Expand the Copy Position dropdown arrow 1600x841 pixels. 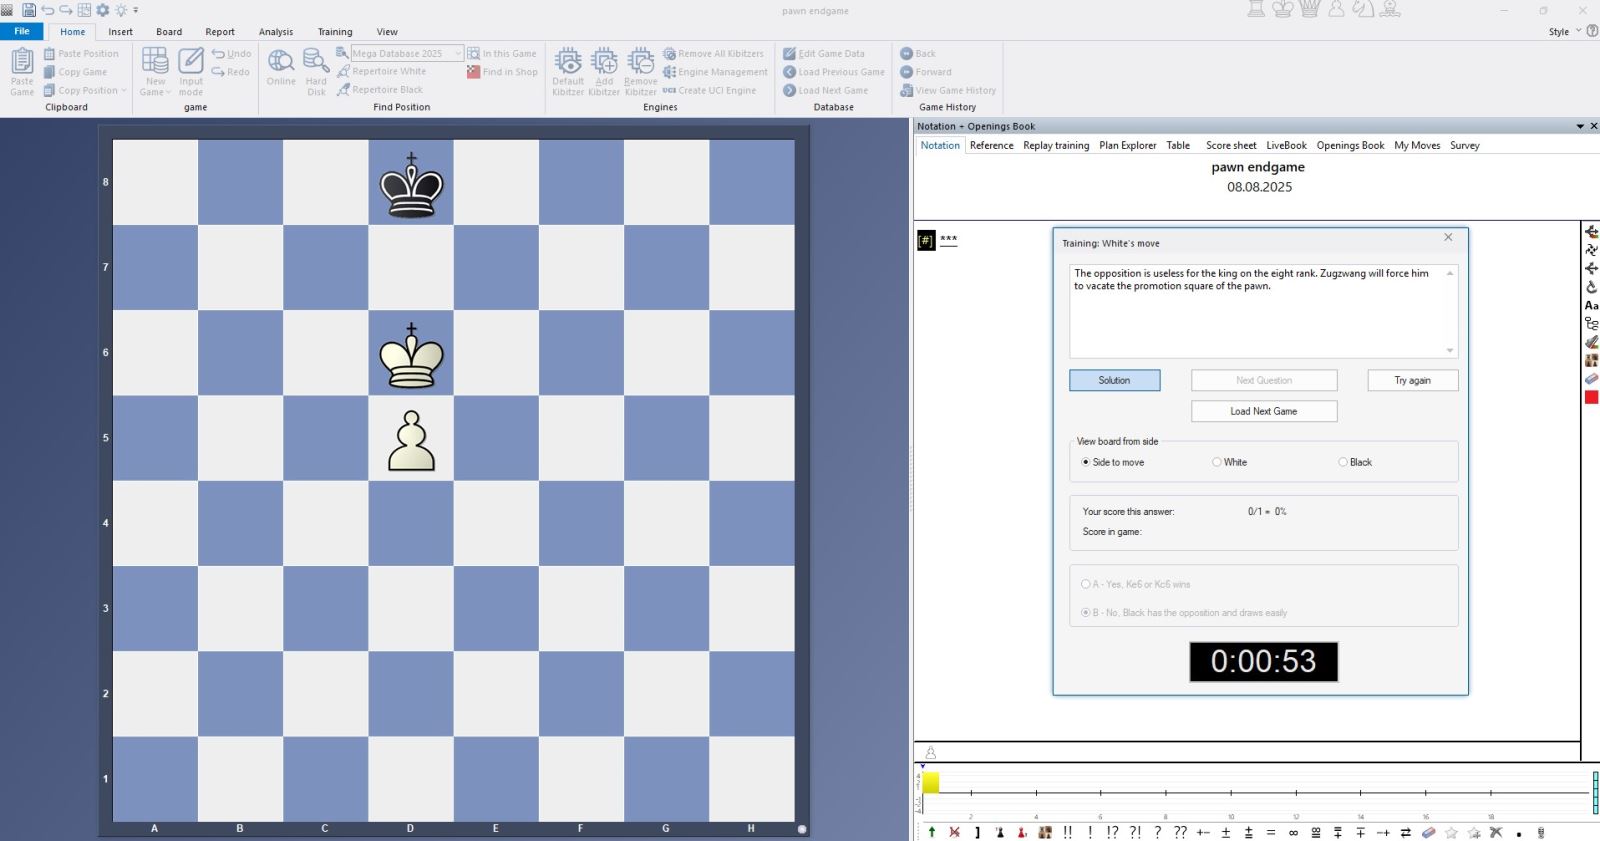[124, 91]
